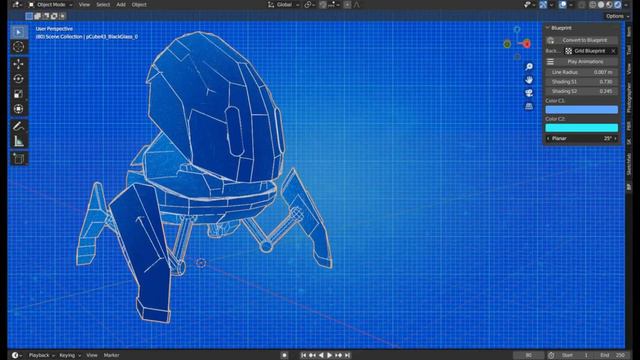
Task: Switch perspective/orthographic with the grid icon
Action: (x=529, y=106)
